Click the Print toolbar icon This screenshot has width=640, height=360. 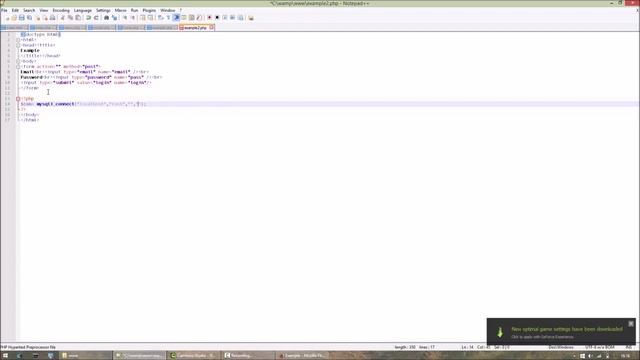[x=53, y=18]
